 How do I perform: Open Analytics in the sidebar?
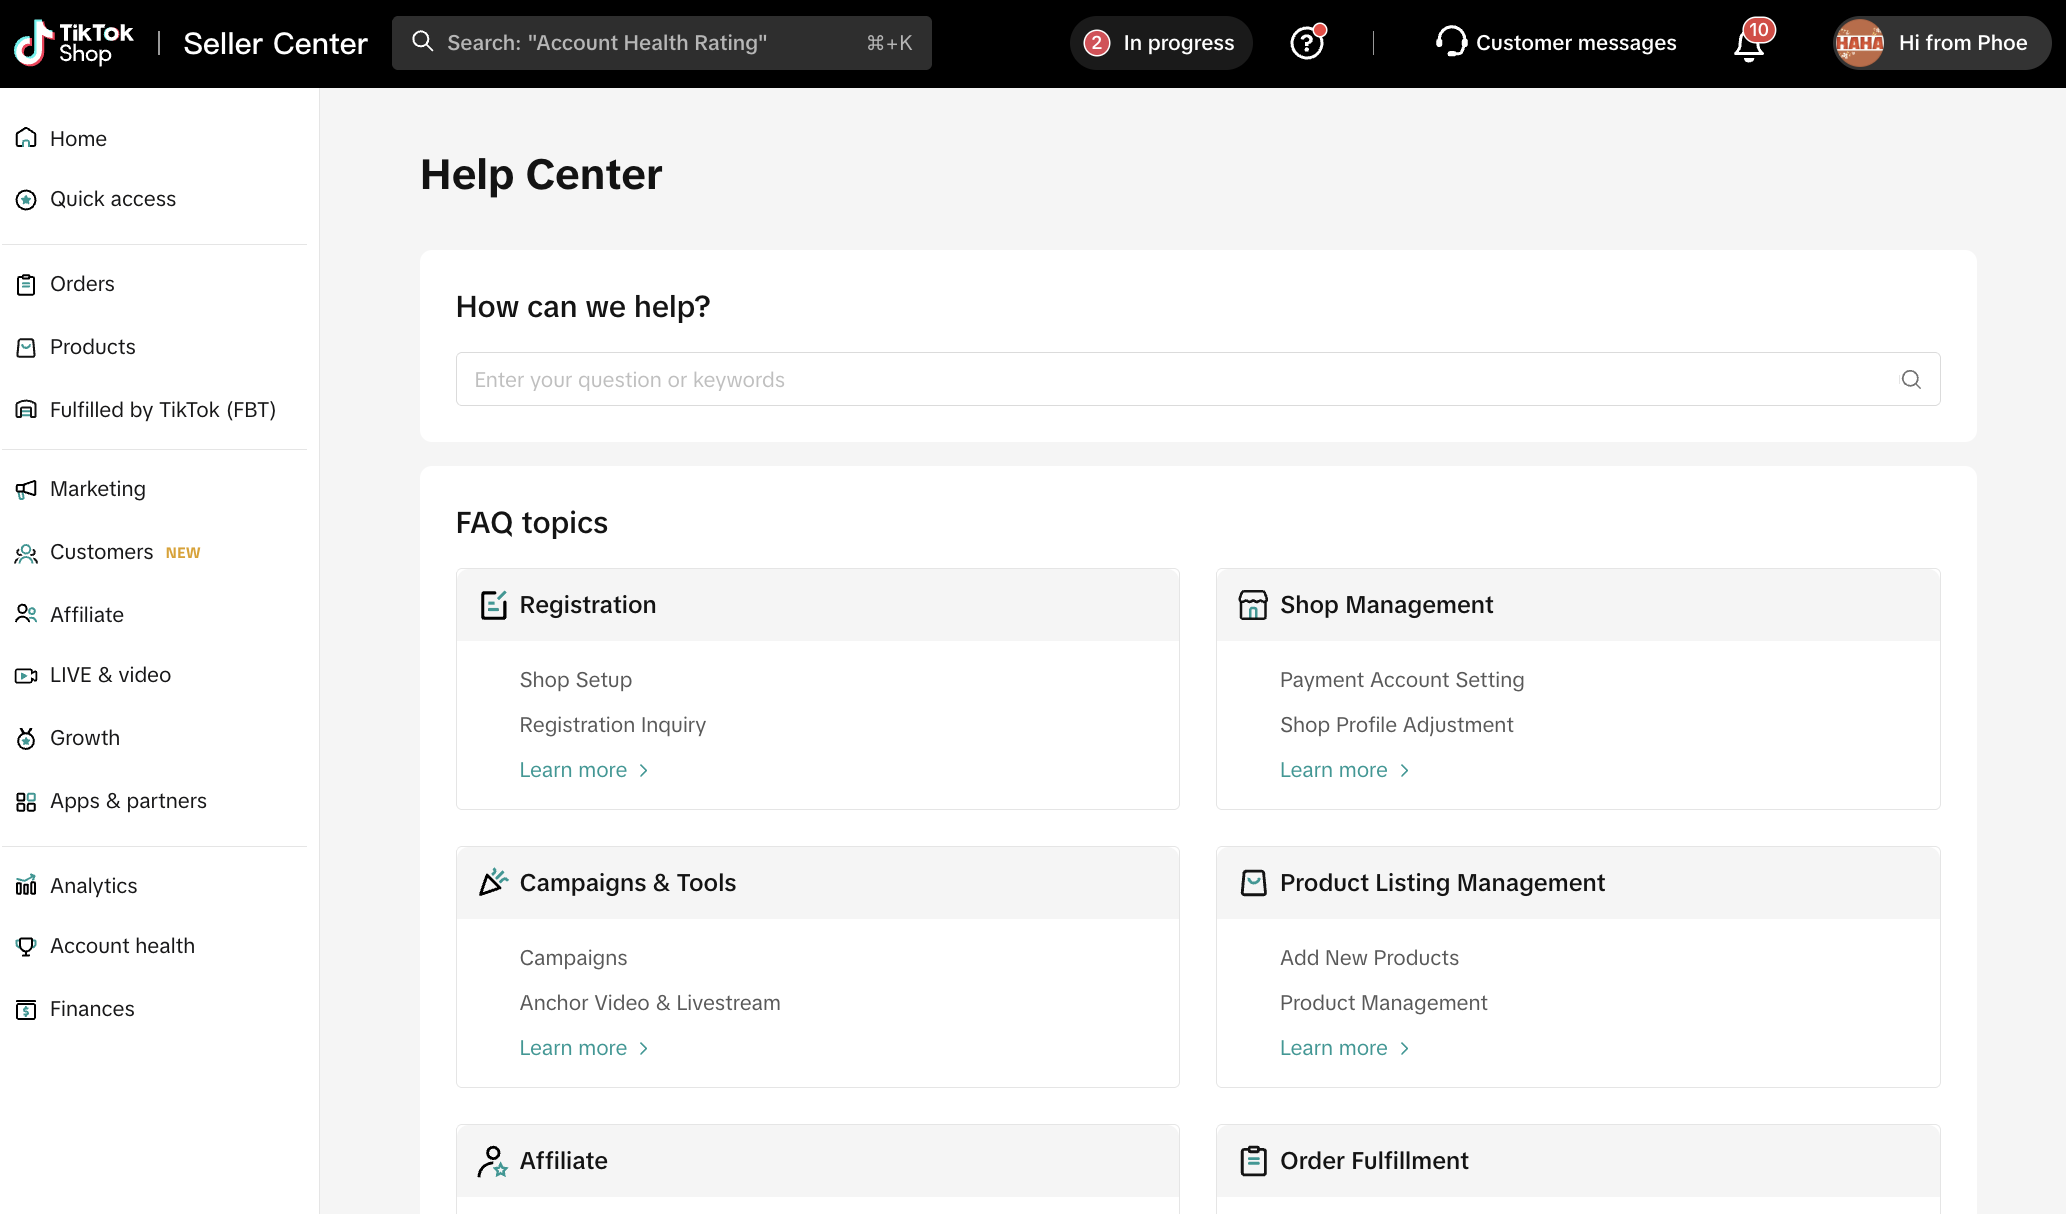[93, 886]
